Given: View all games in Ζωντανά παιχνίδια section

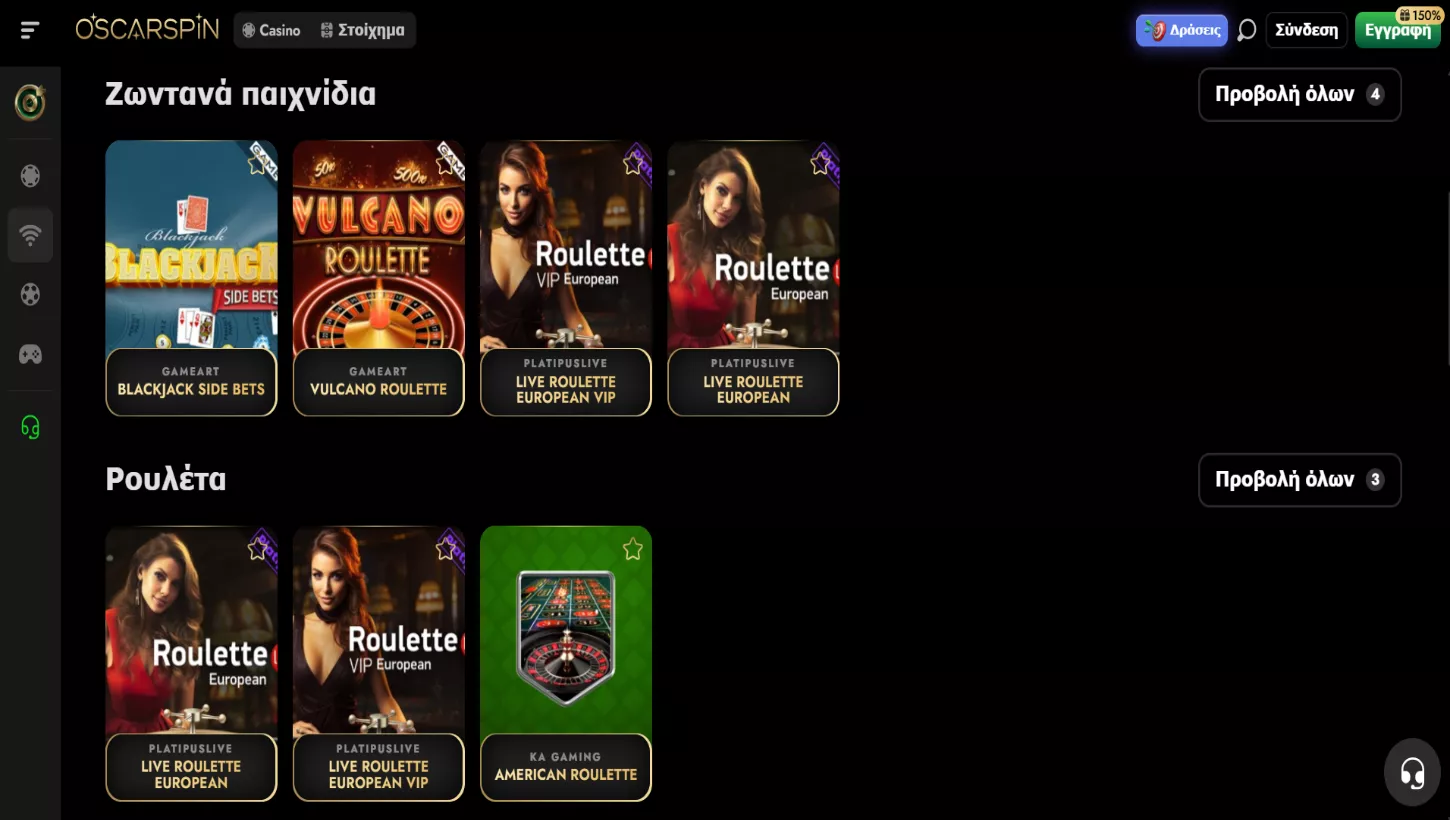Looking at the screenshot, I should (x=1299, y=94).
